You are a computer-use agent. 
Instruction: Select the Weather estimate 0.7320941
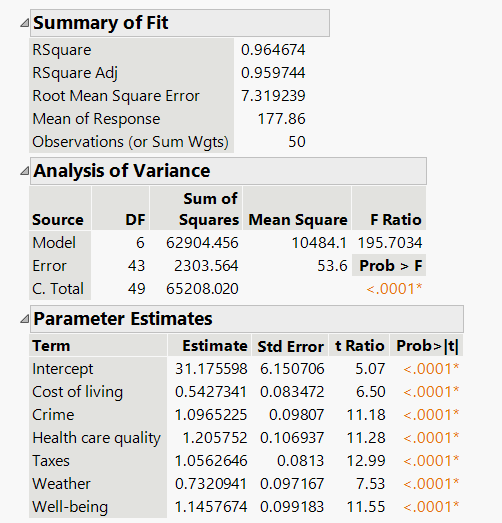pyautogui.click(x=211, y=484)
